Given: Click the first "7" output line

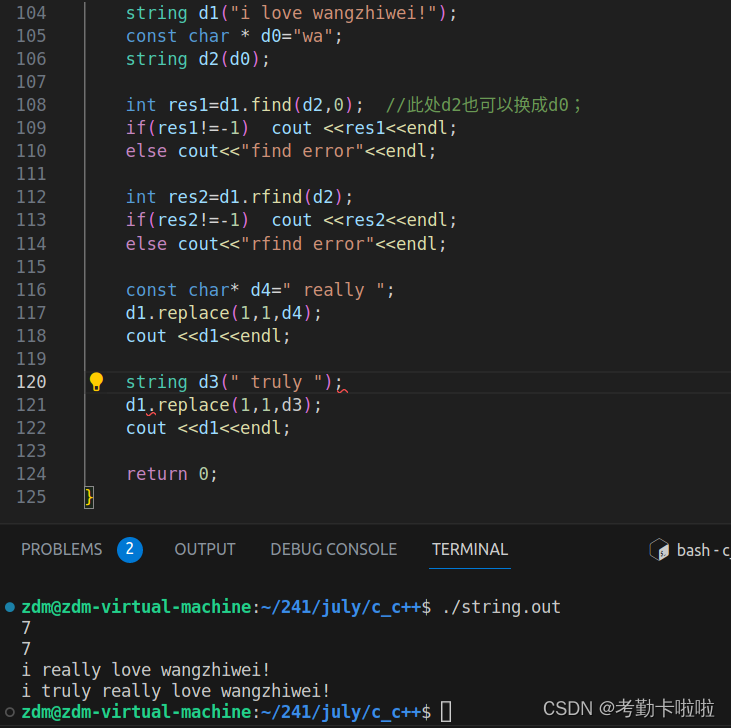Looking at the screenshot, I should click(x=26, y=628).
